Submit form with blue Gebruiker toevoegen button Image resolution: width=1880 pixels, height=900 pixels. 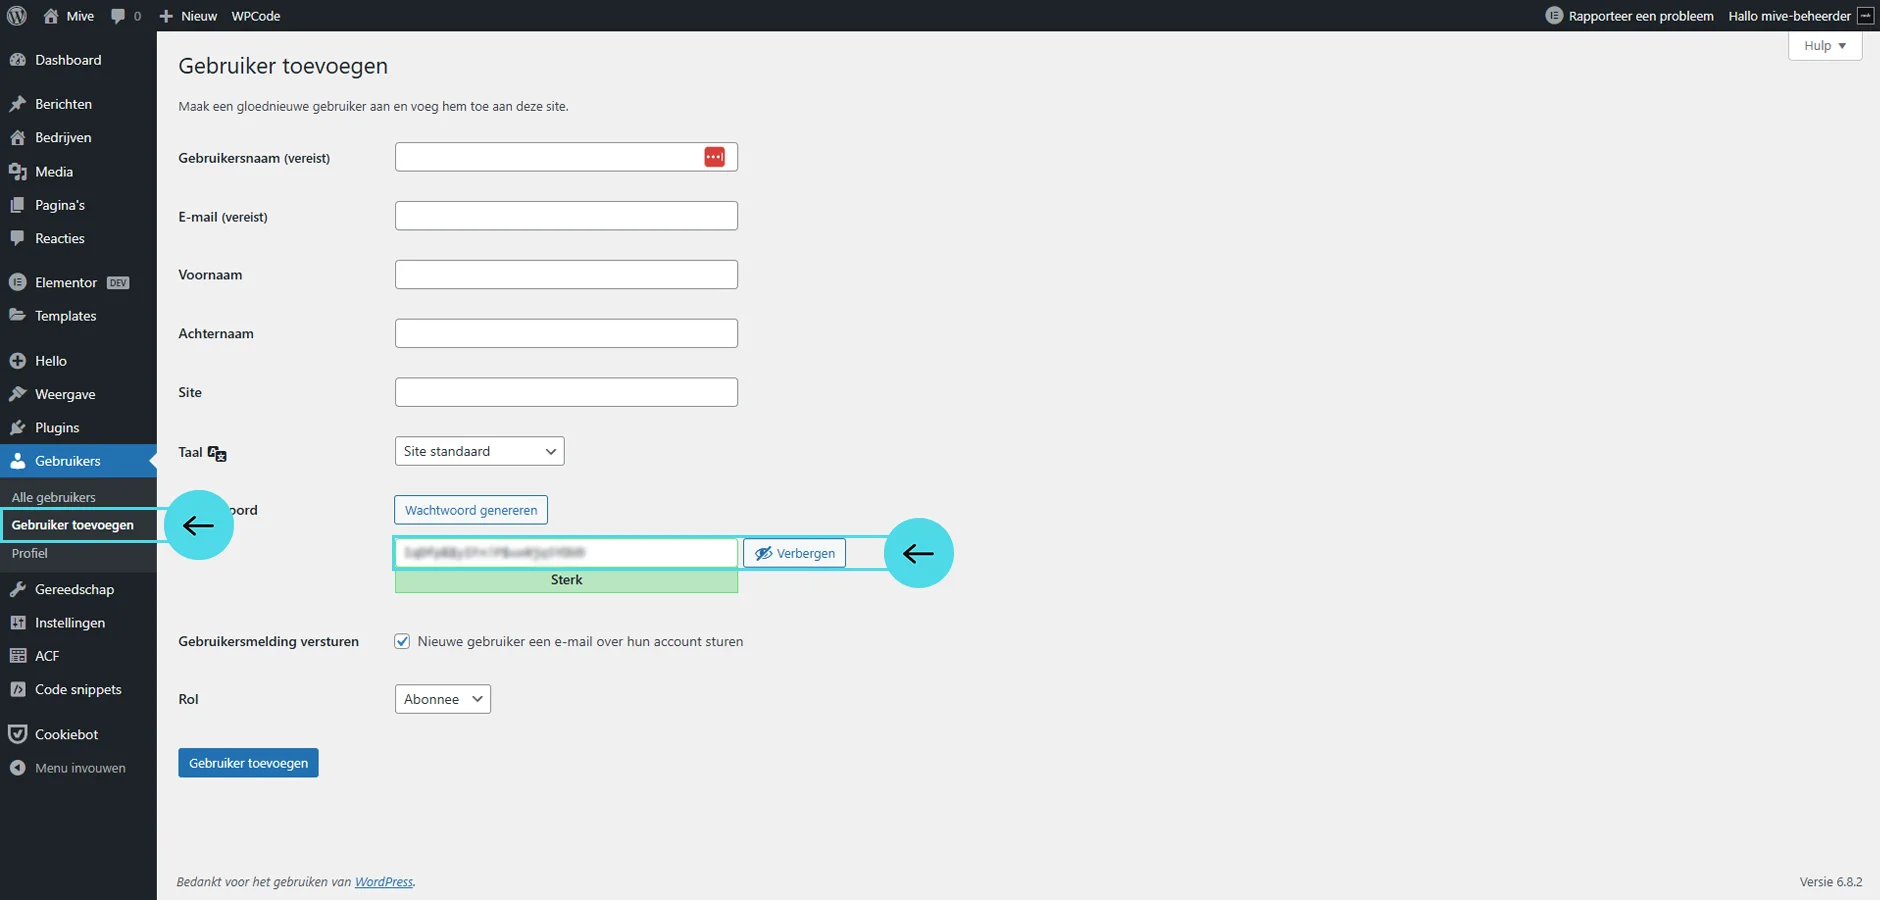coord(248,763)
